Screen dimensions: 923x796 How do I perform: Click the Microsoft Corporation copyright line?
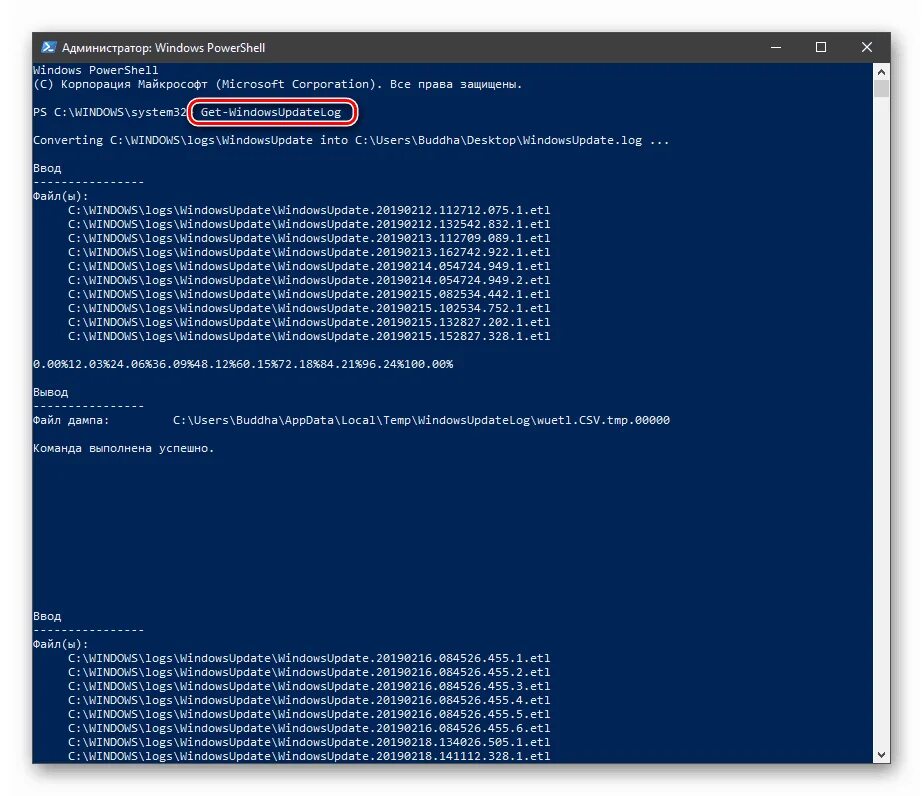(278, 84)
